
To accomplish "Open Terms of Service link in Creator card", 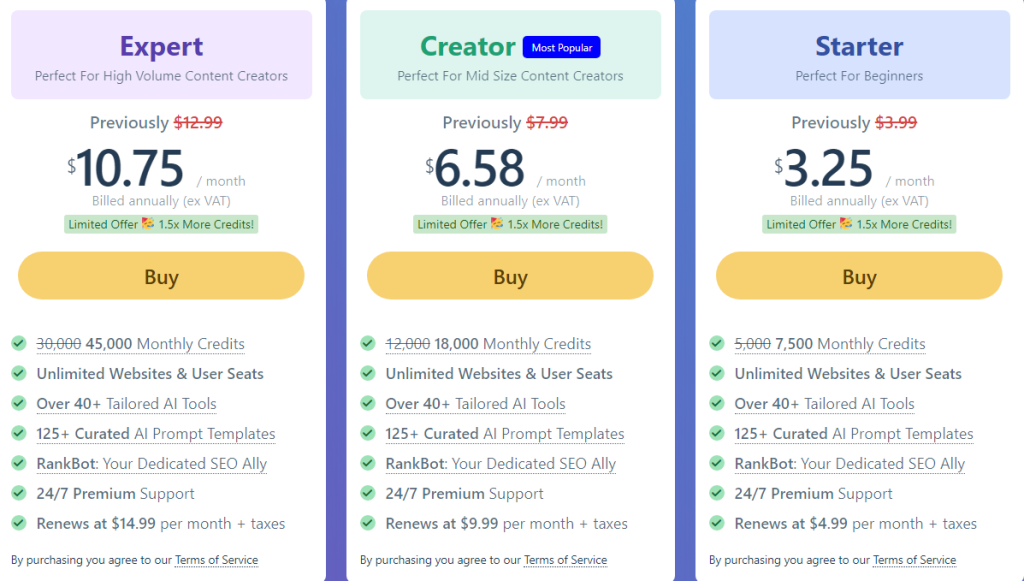I will [565, 560].
